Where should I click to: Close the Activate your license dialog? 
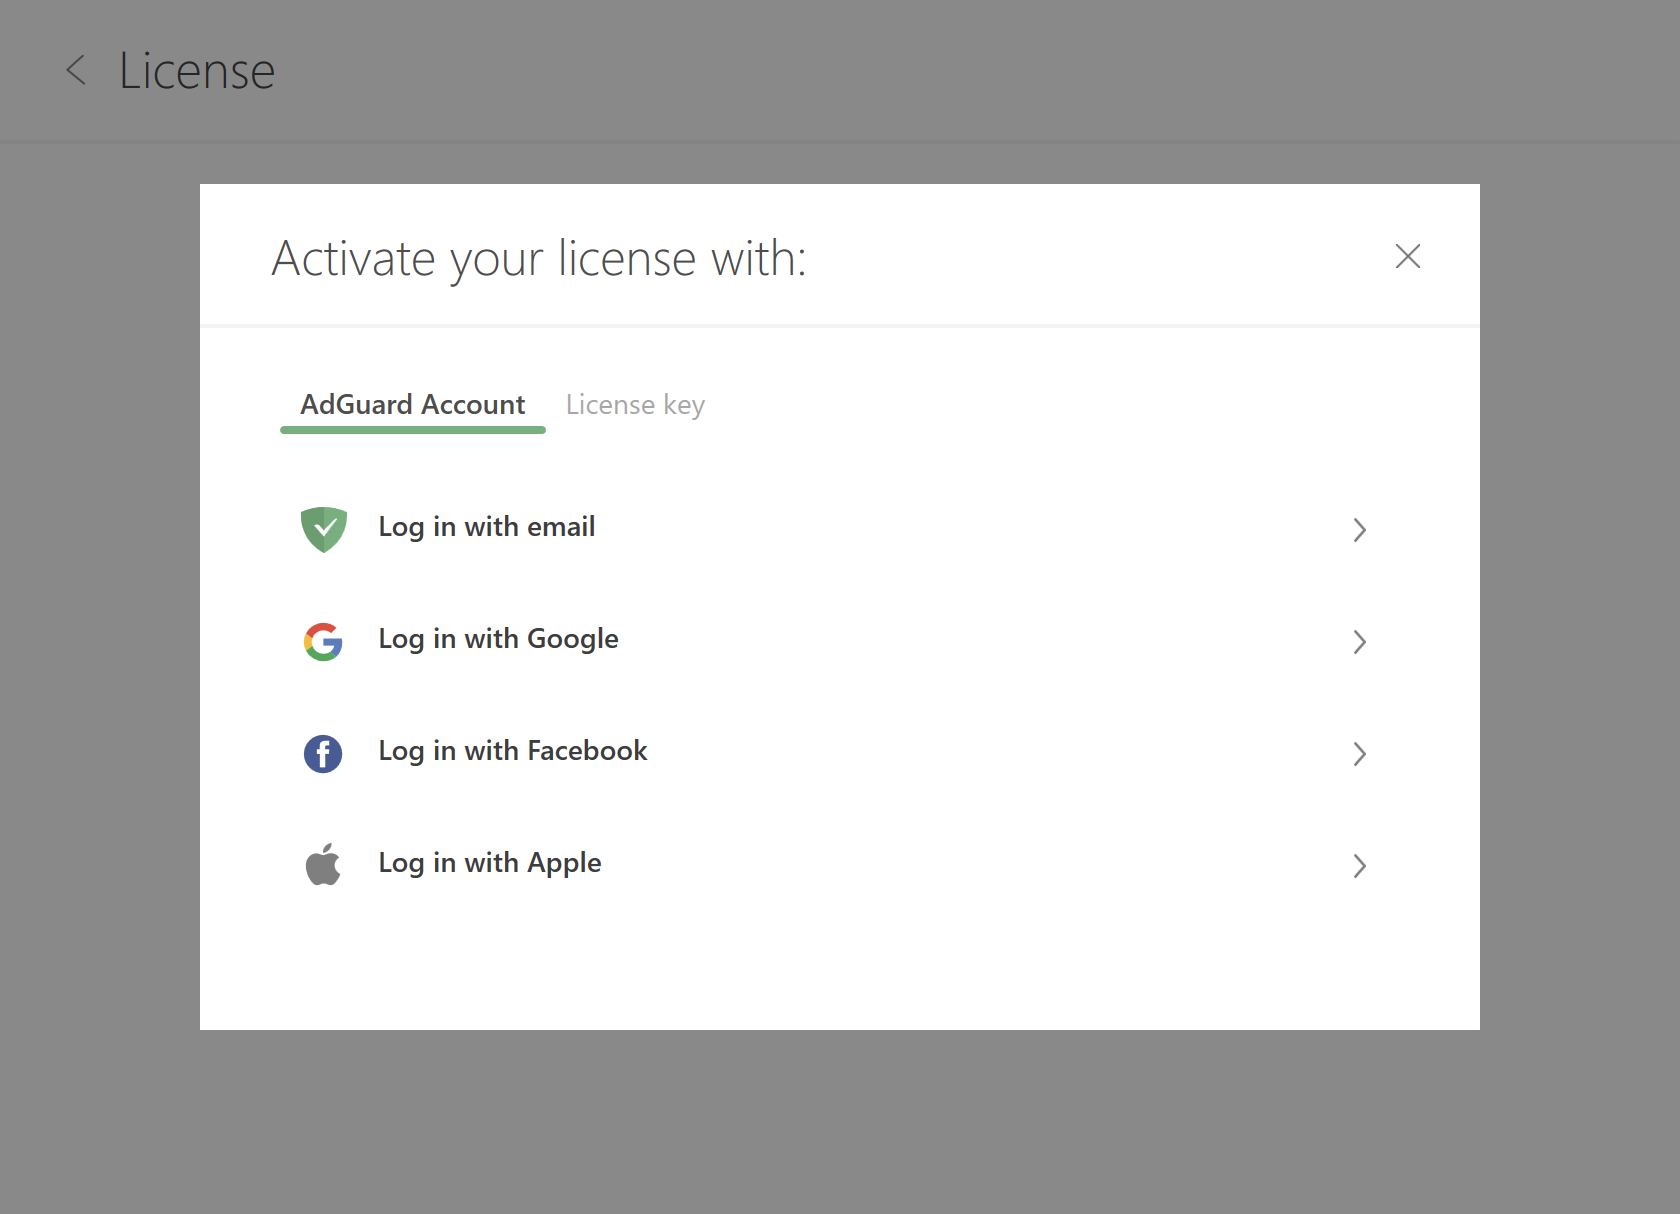1407,257
